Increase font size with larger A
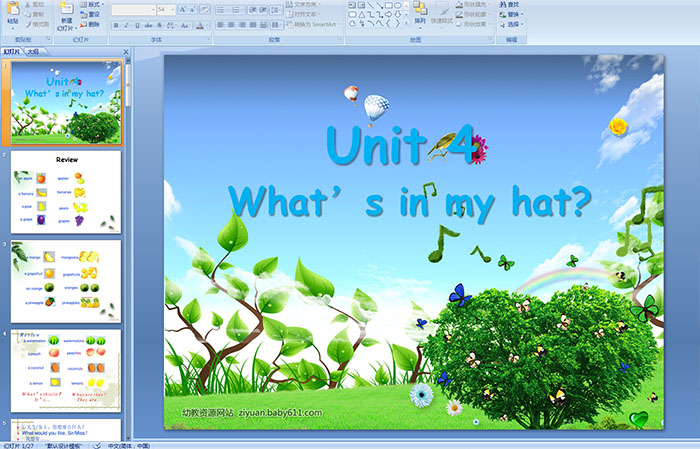This screenshot has height=449, width=700. 183,10
